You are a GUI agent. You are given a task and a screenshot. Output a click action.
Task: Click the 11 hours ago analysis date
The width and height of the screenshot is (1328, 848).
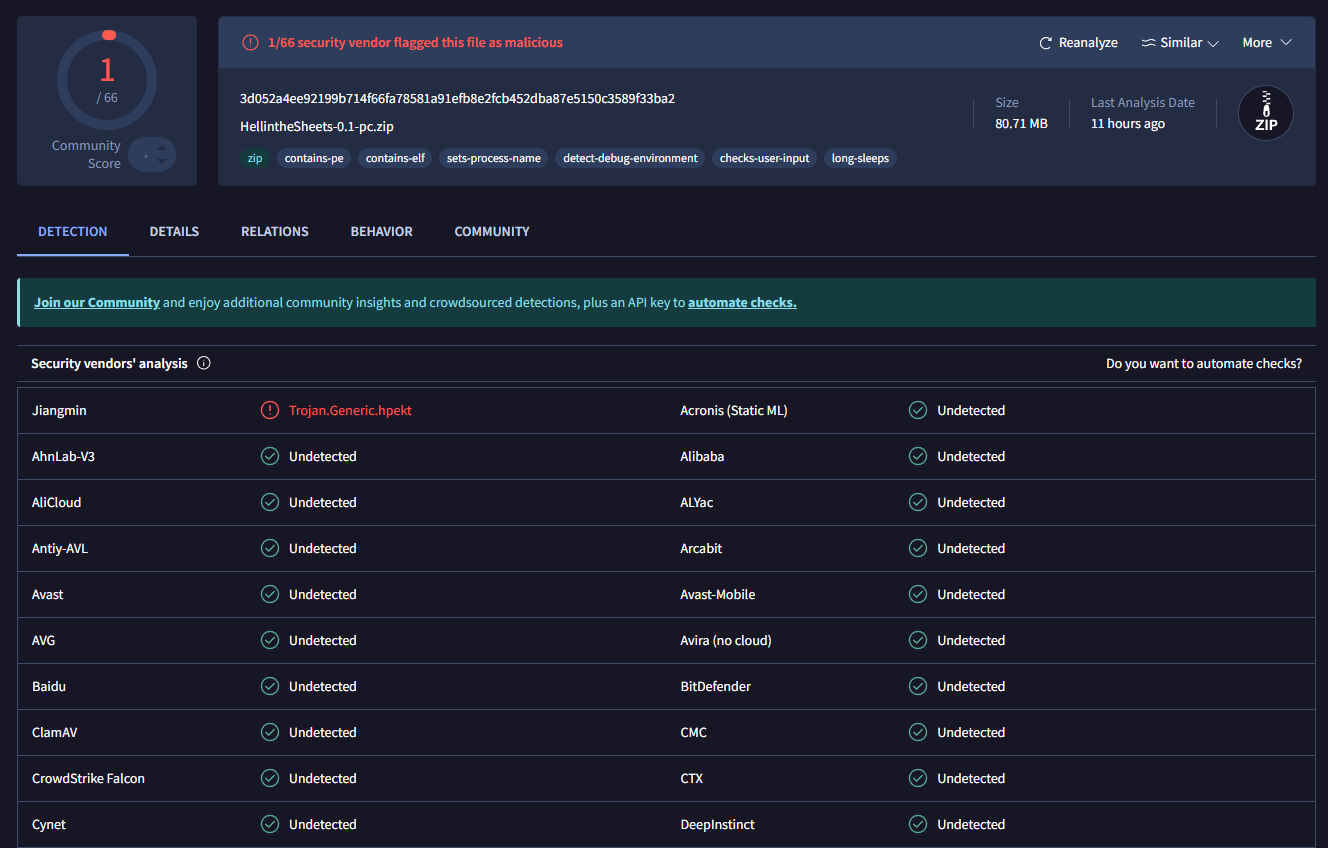[1128, 123]
